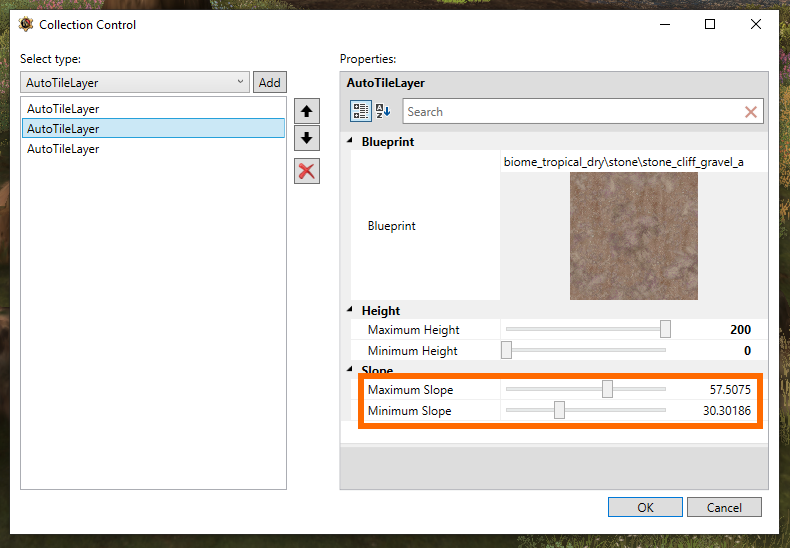The height and width of the screenshot is (548, 790).
Task: Click the Maximum Slope slider handle
Action: [607, 389]
